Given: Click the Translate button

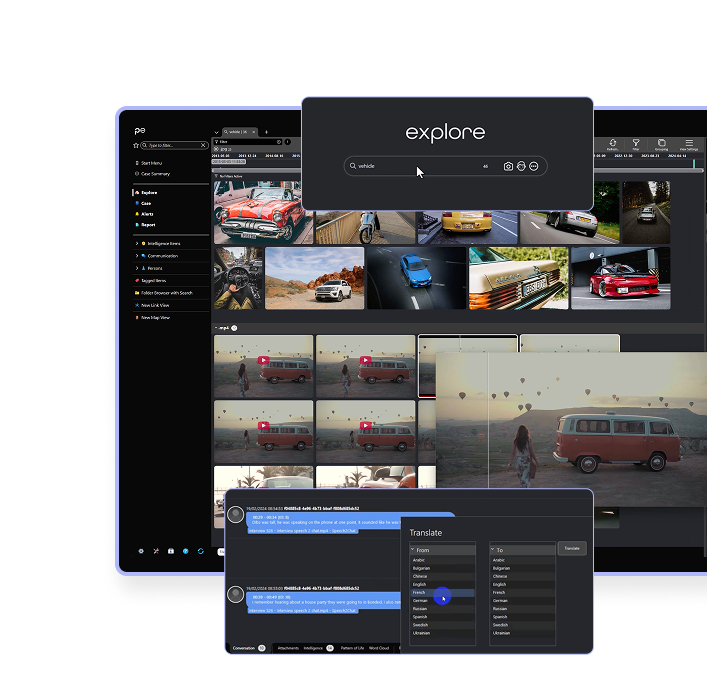Looking at the screenshot, I should 572,548.
